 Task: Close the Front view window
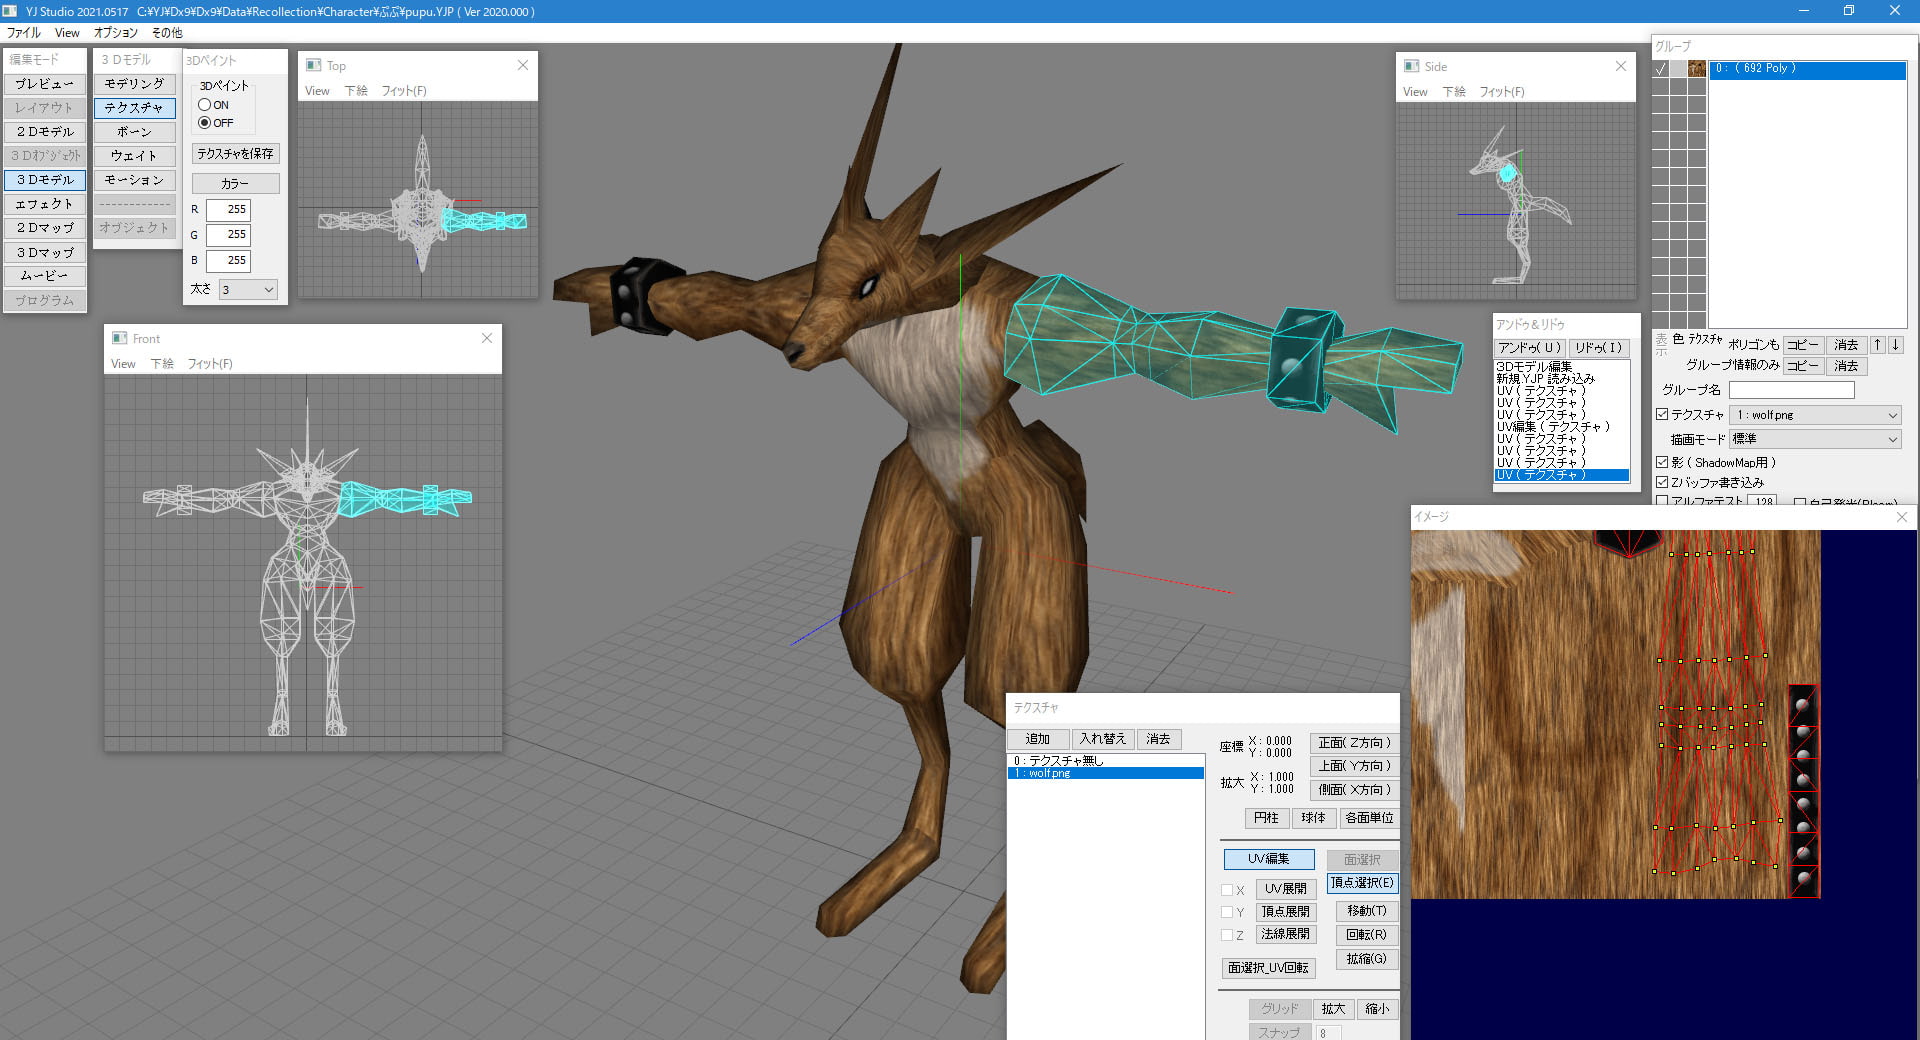487,338
